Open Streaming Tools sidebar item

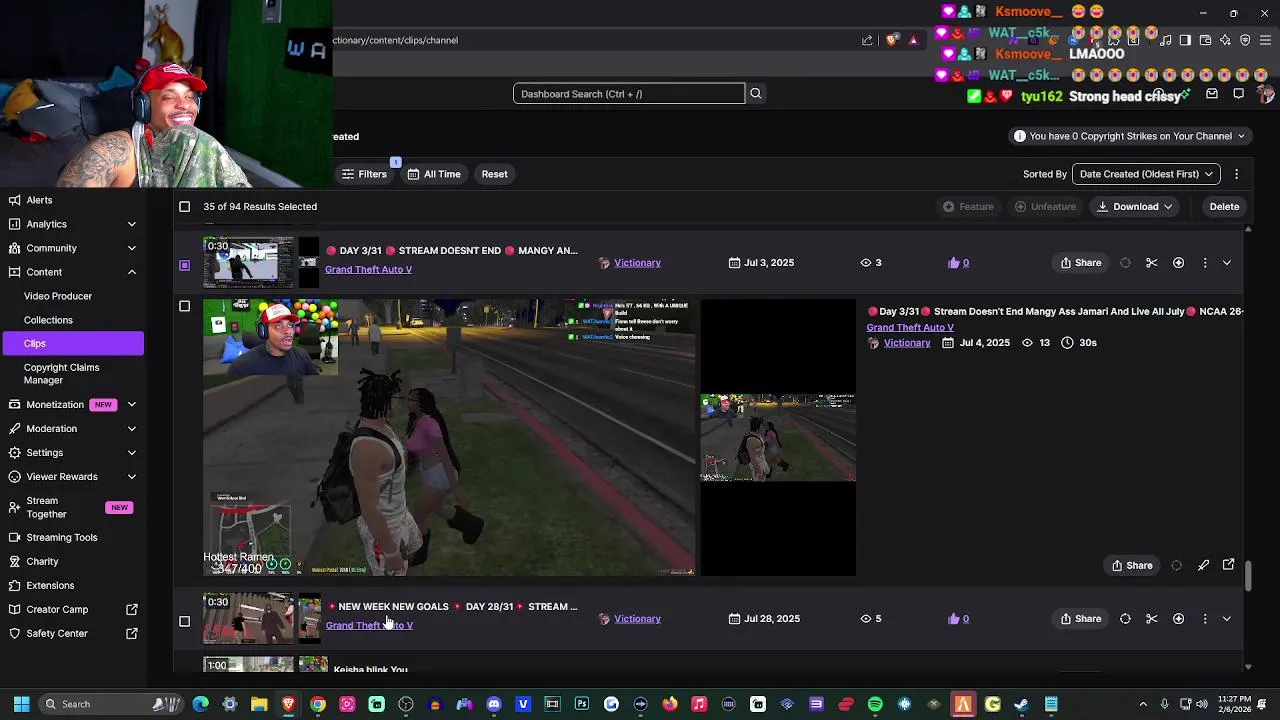click(x=62, y=537)
